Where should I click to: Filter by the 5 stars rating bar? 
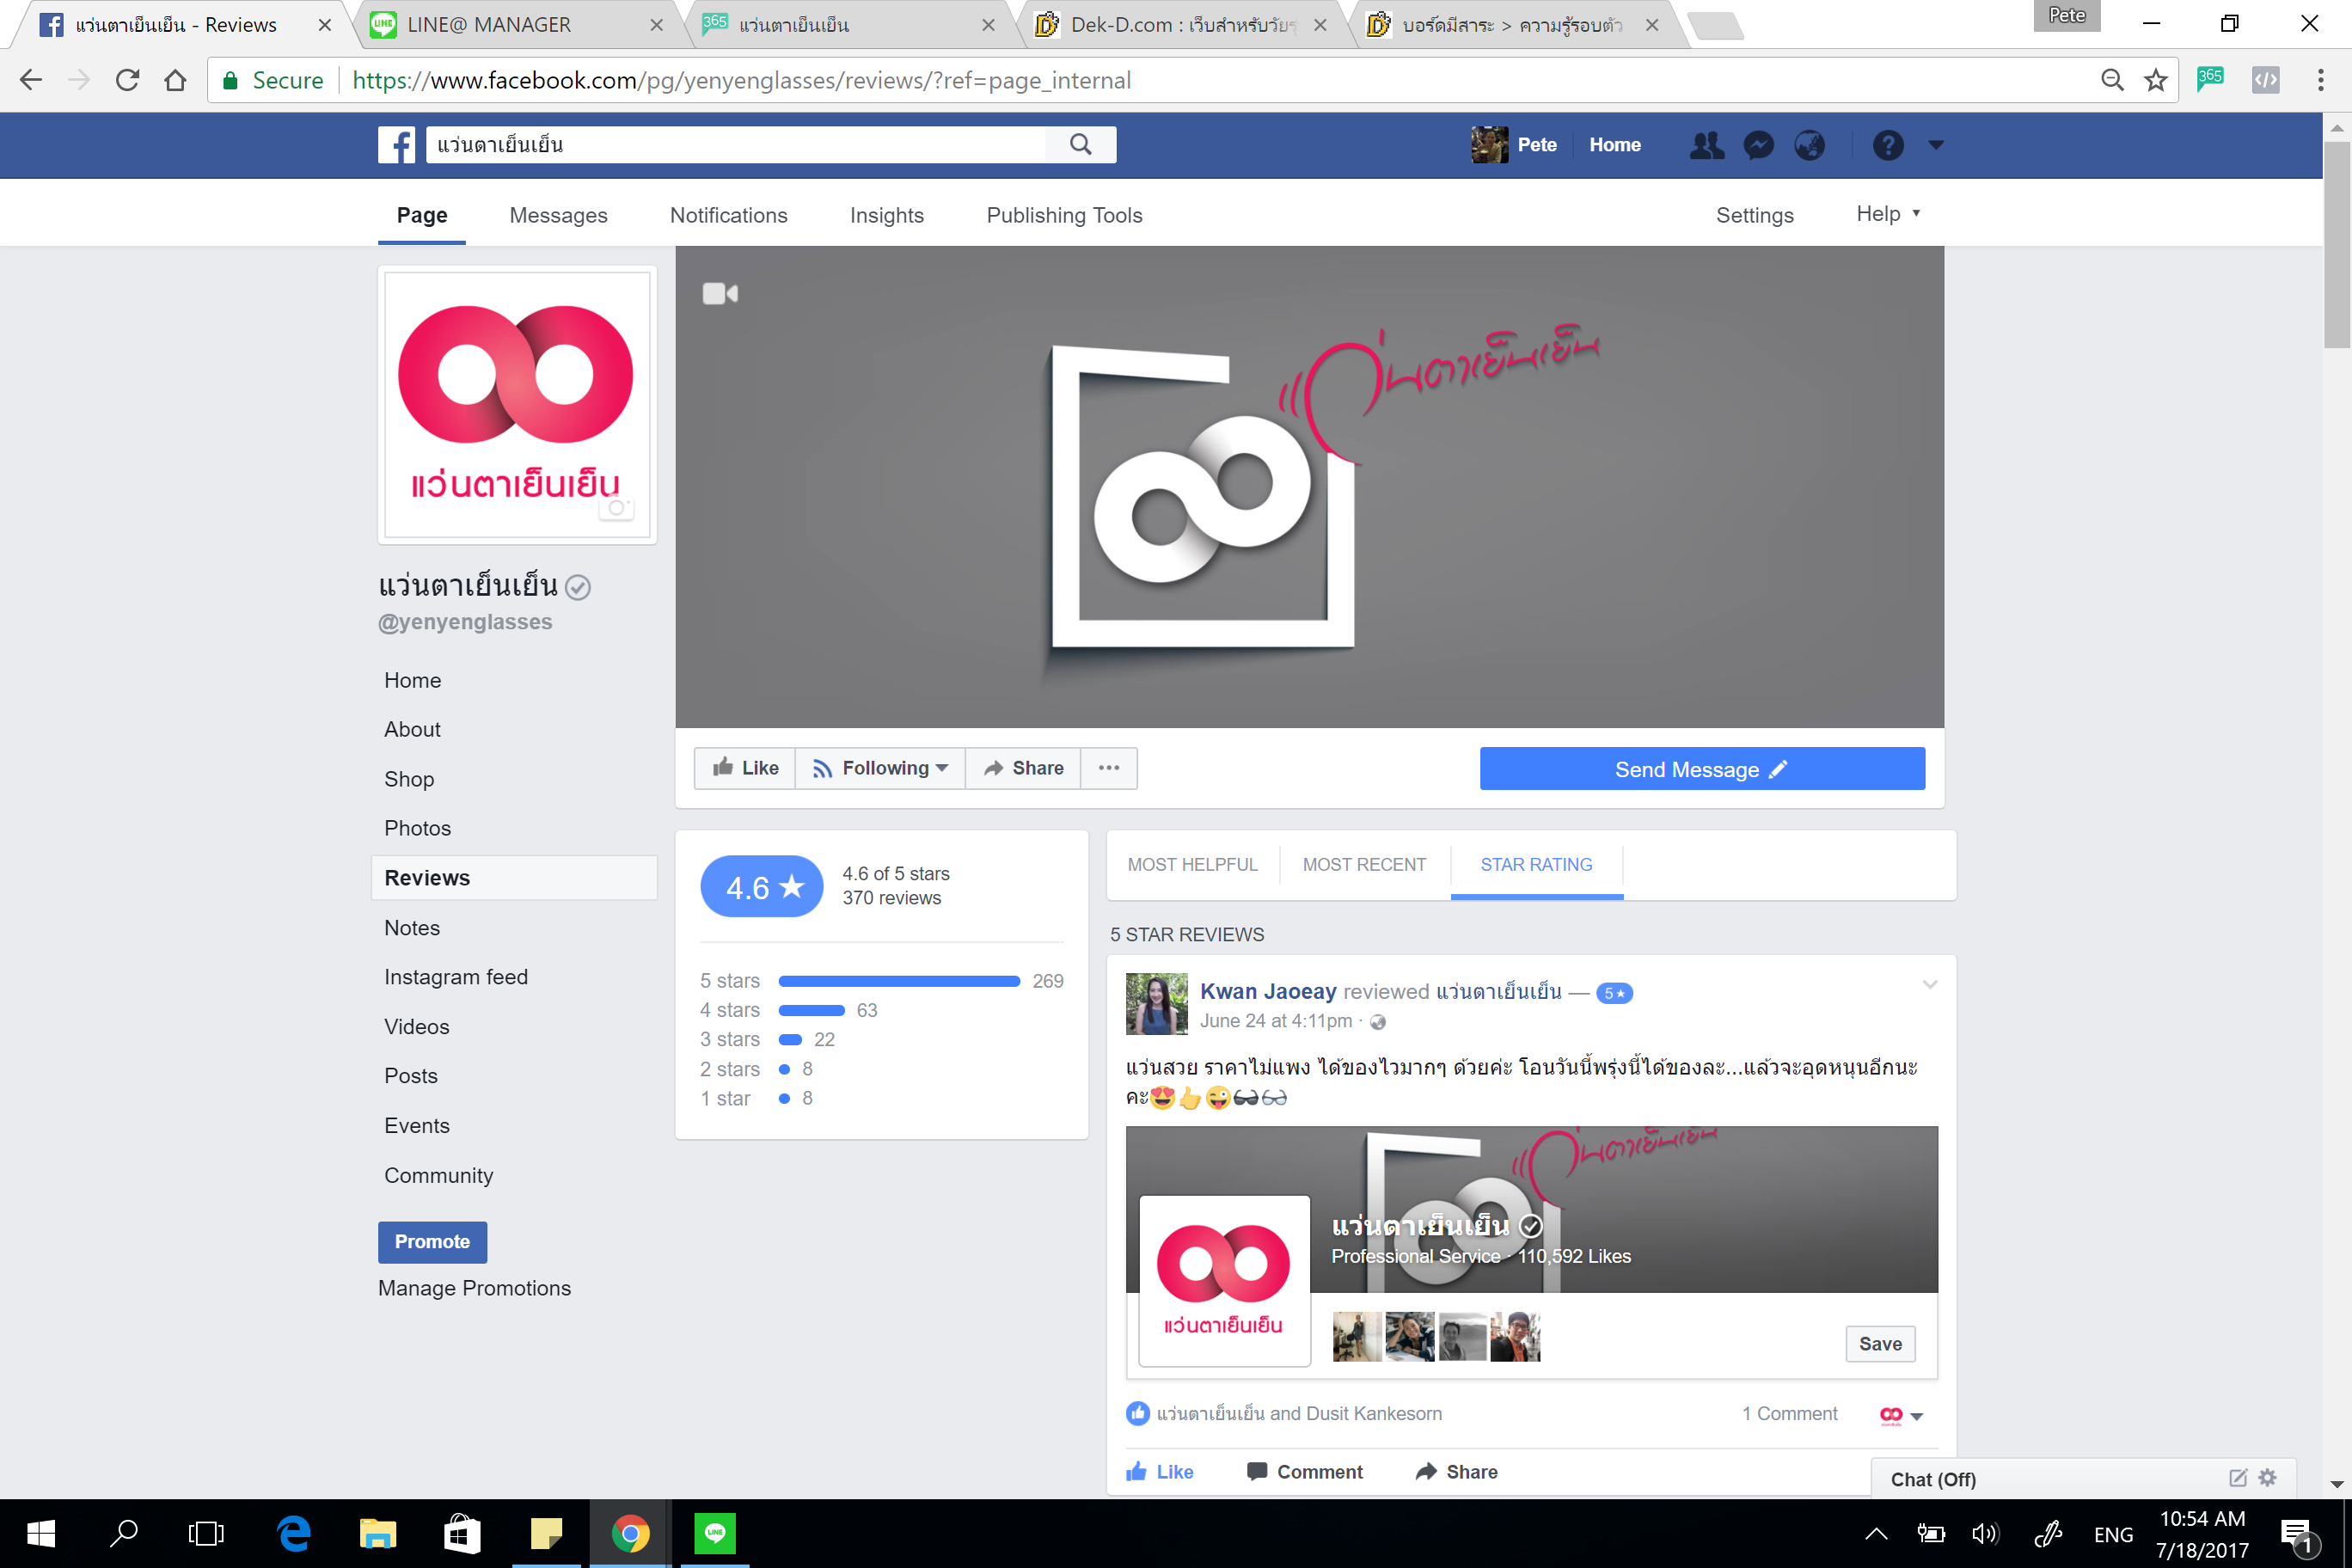click(x=898, y=981)
